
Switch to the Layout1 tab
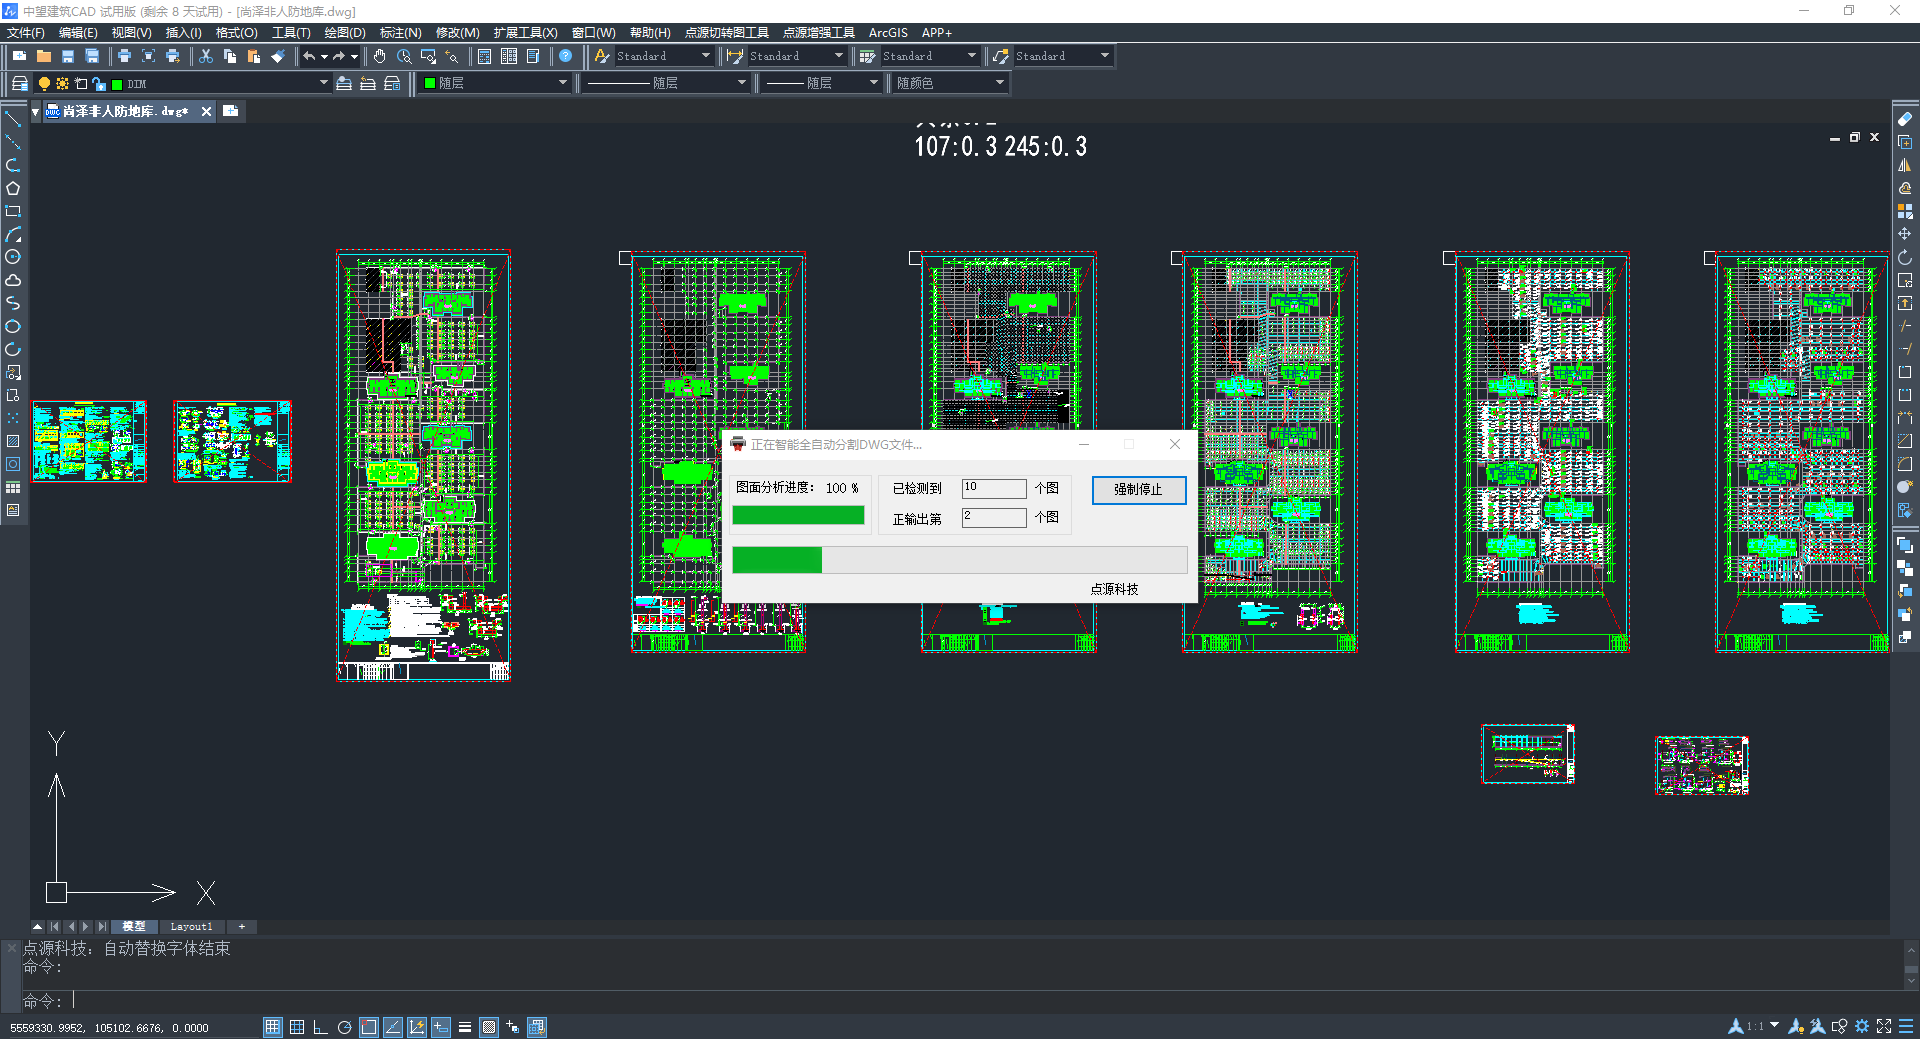click(191, 927)
